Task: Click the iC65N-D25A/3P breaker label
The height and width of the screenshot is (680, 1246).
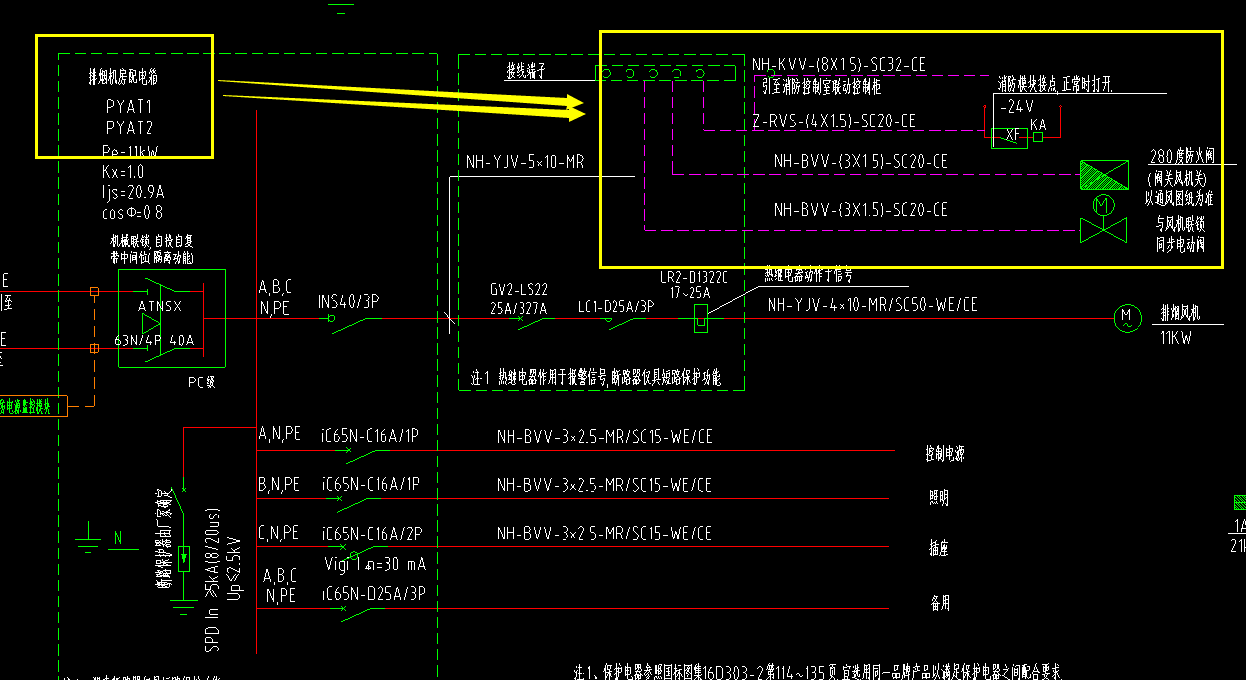Action: (x=373, y=594)
